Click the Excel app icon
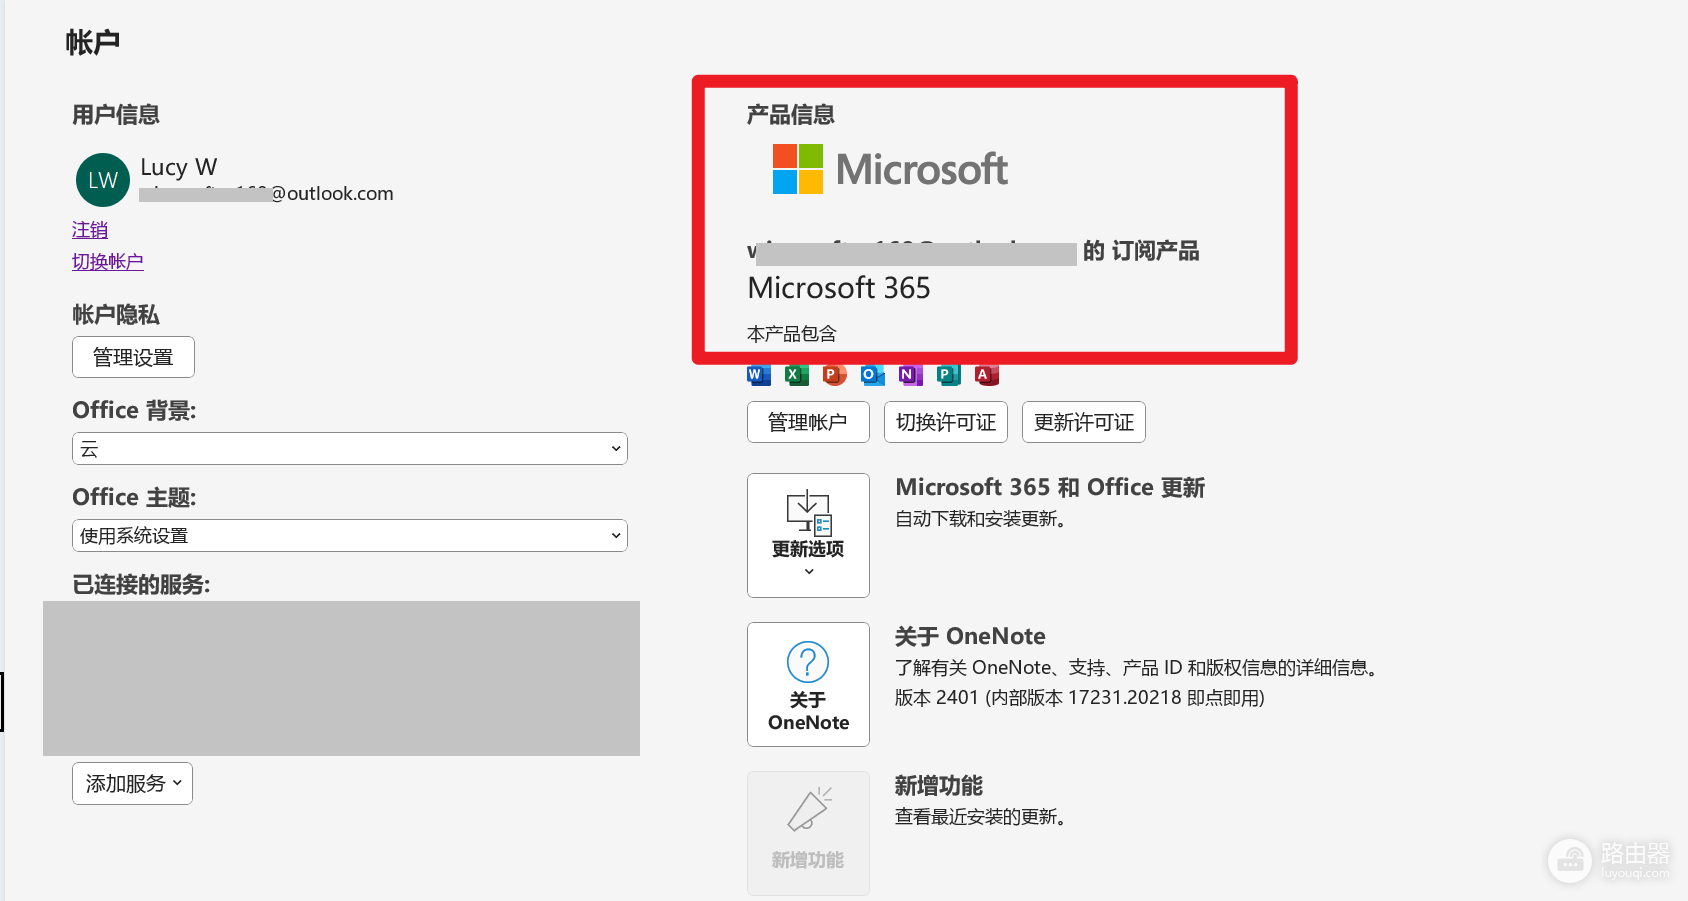The height and width of the screenshot is (901, 1688). [x=797, y=375]
